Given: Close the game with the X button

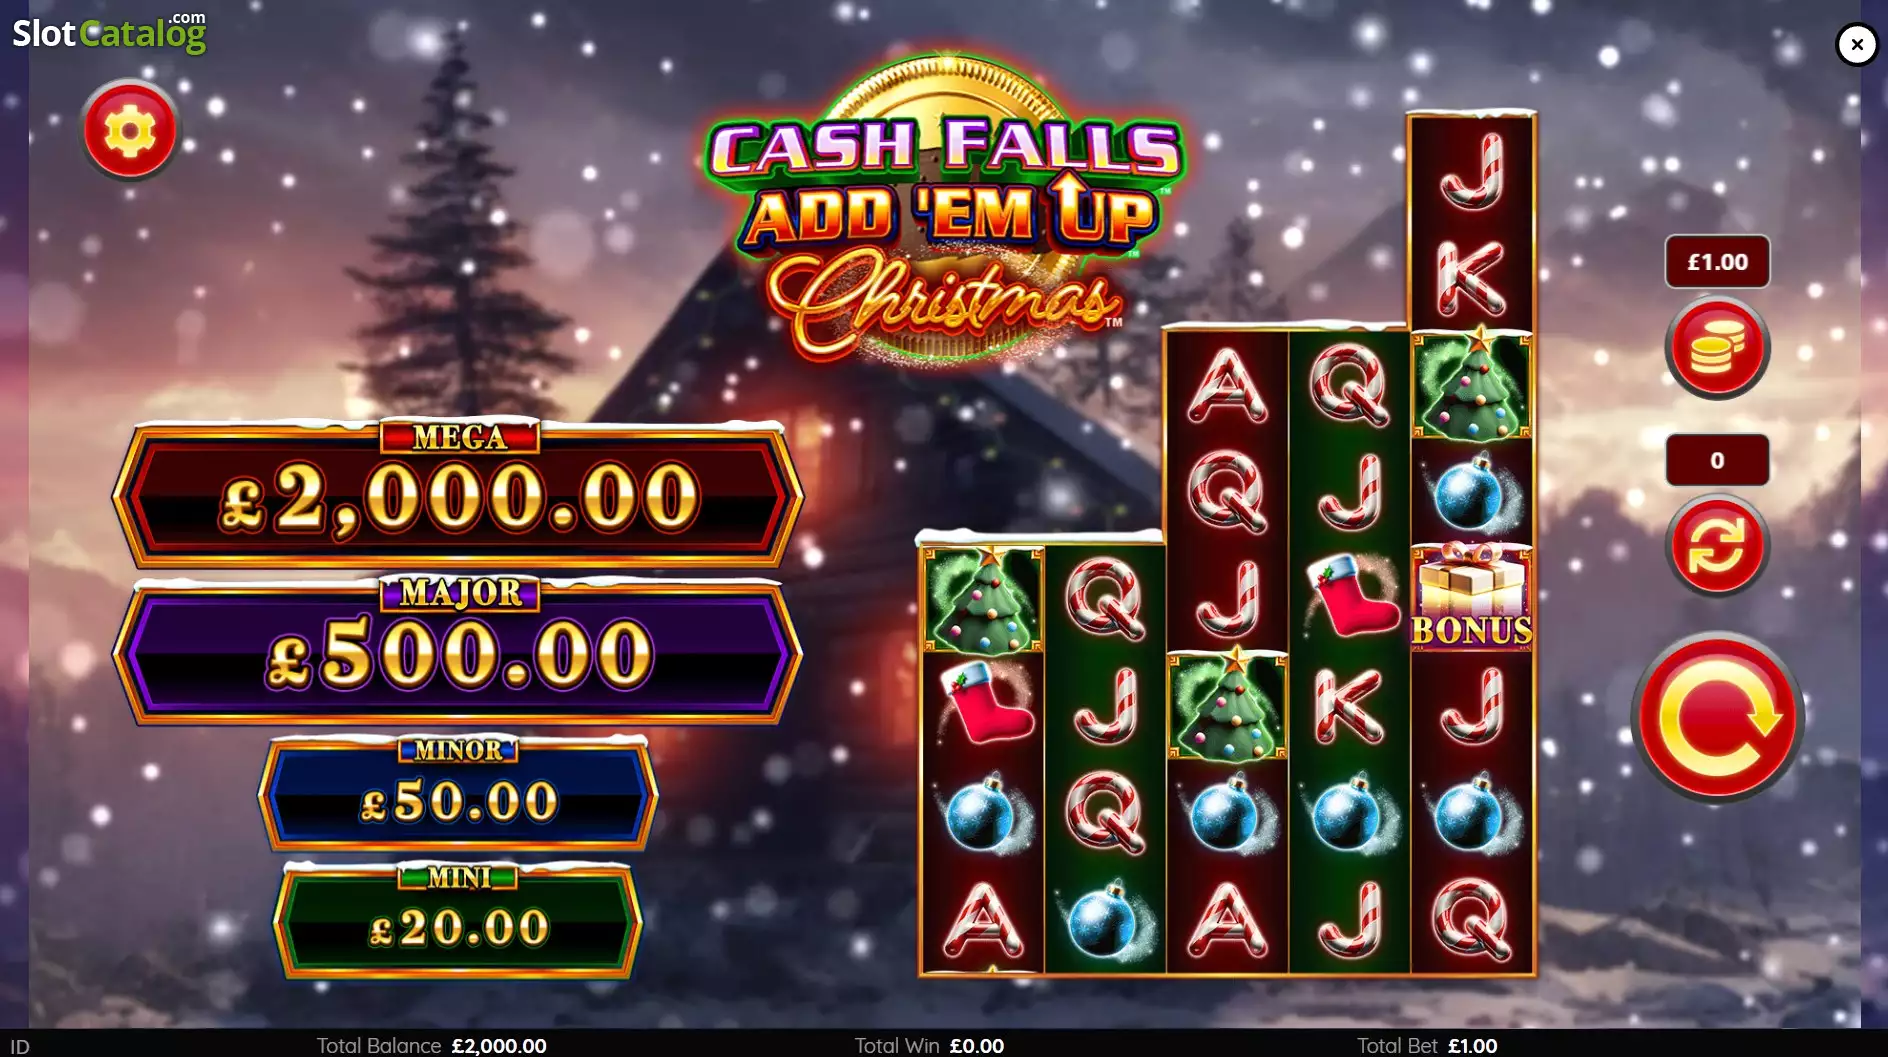Looking at the screenshot, I should tap(1857, 44).
